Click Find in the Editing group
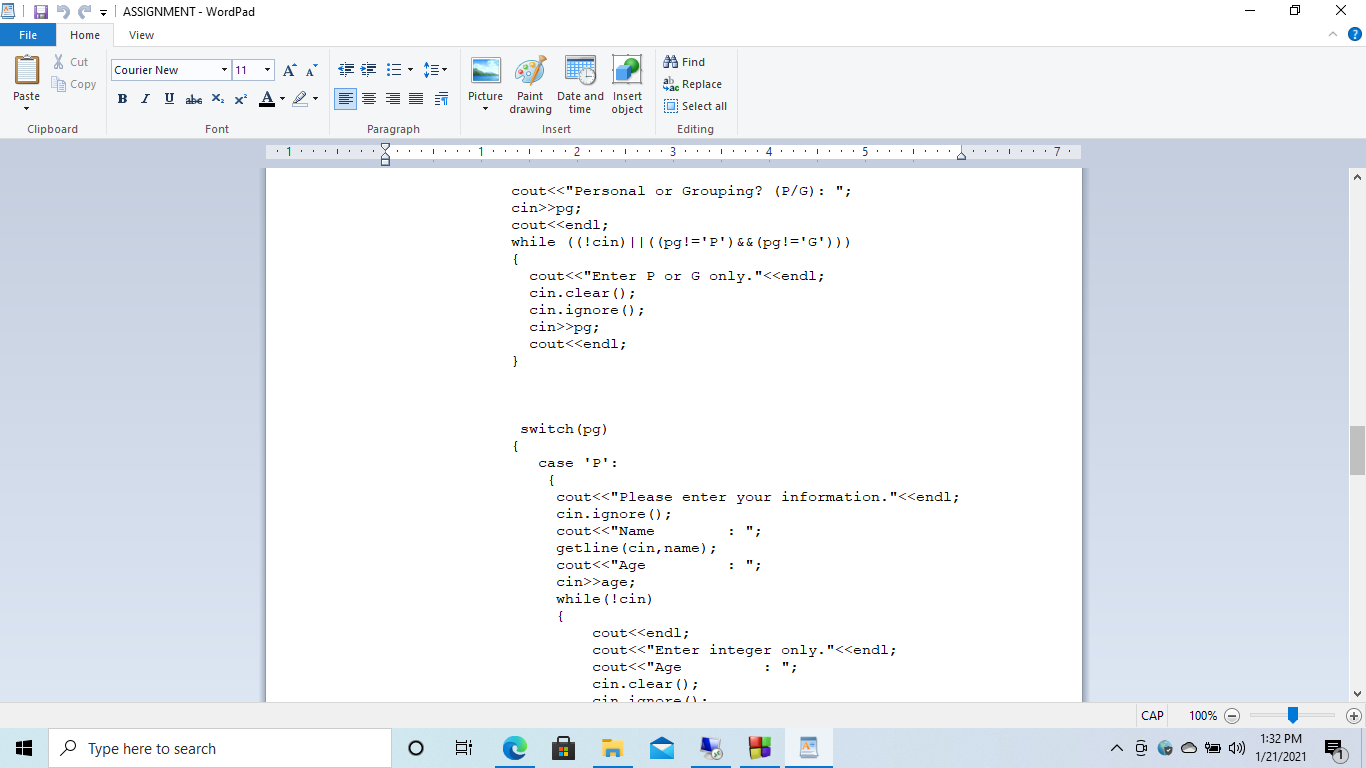The height and width of the screenshot is (768, 1366). pyautogui.click(x=684, y=62)
